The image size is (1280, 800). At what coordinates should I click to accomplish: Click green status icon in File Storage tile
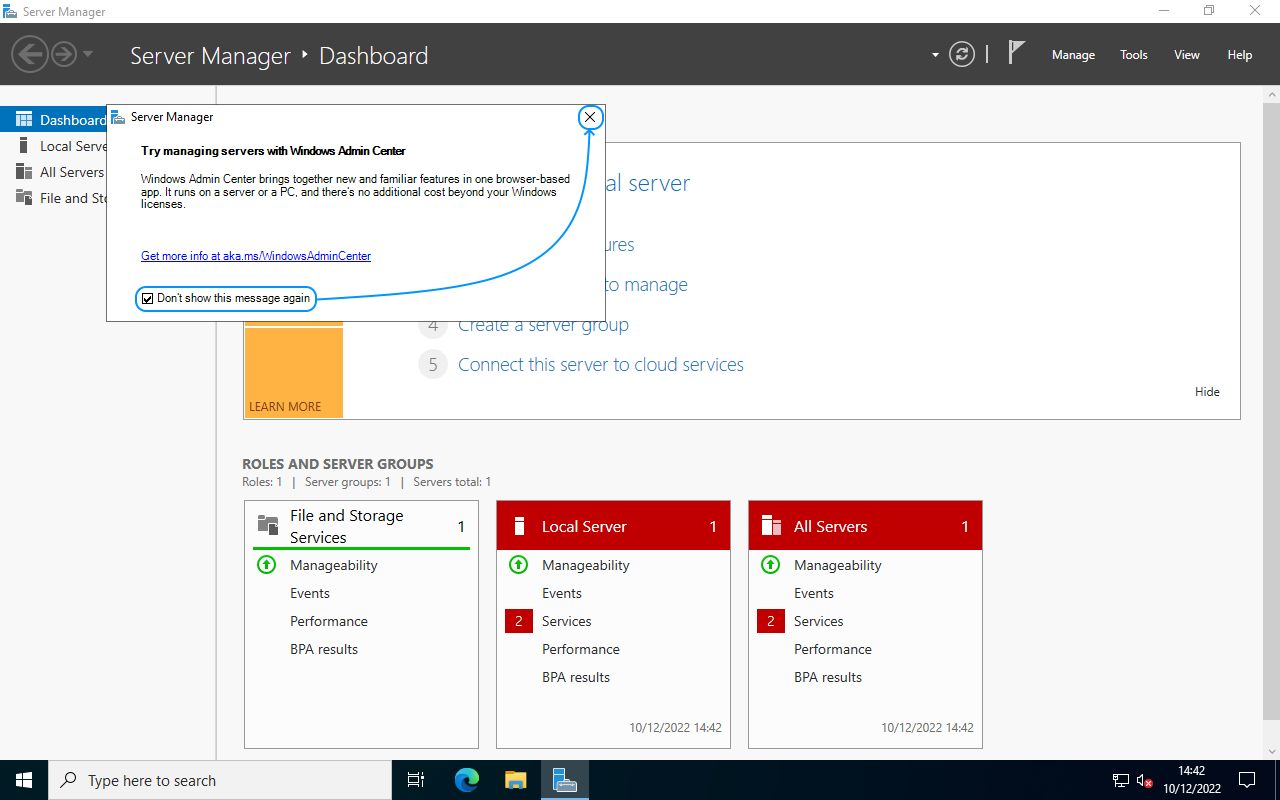click(x=266, y=564)
